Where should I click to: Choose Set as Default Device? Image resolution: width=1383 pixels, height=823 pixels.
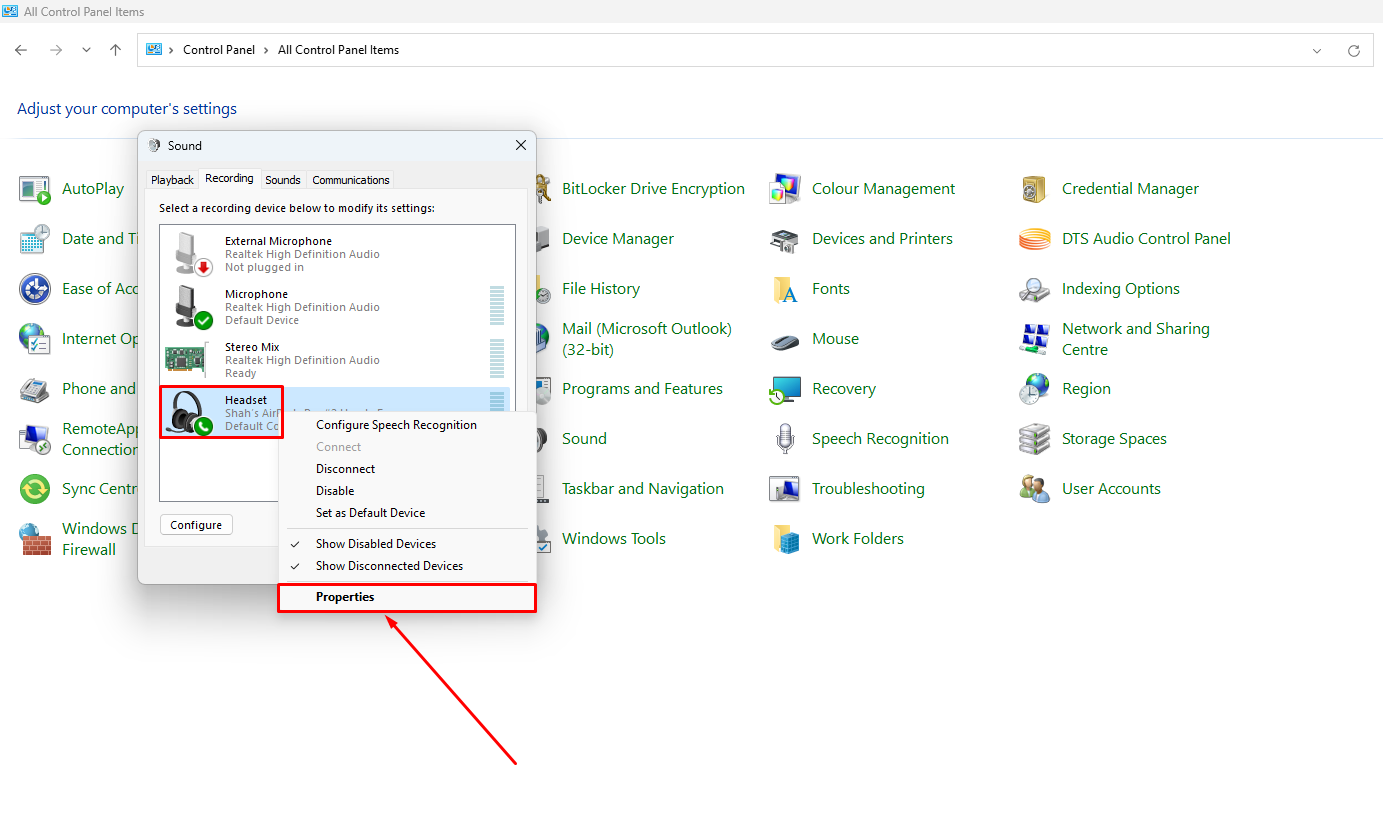pyautogui.click(x=370, y=513)
